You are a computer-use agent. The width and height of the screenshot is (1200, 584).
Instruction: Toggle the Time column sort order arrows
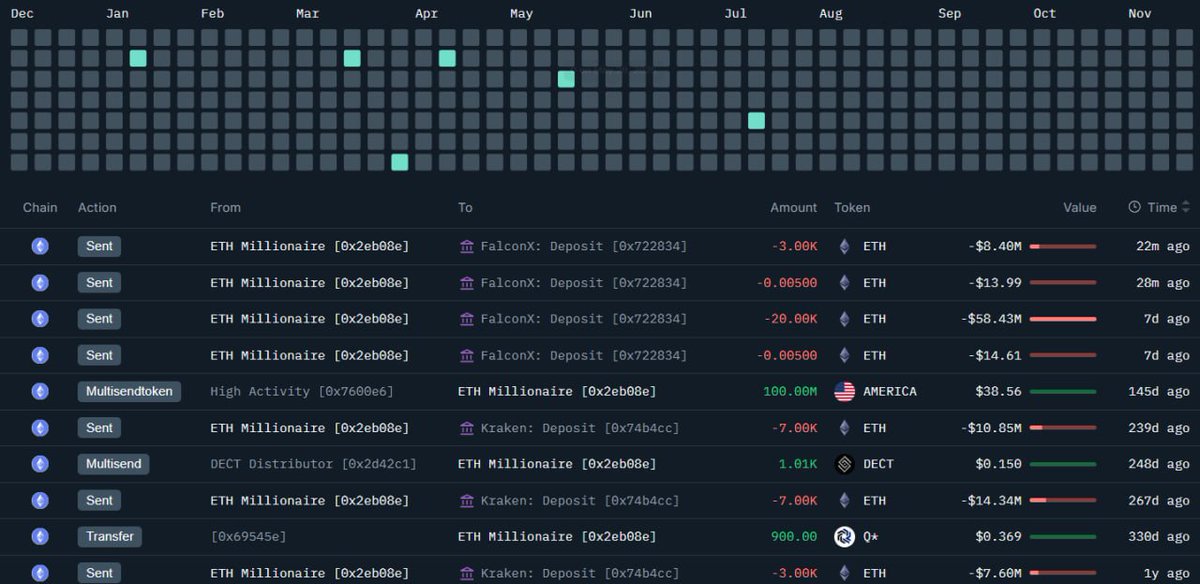pyautogui.click(x=1184, y=207)
